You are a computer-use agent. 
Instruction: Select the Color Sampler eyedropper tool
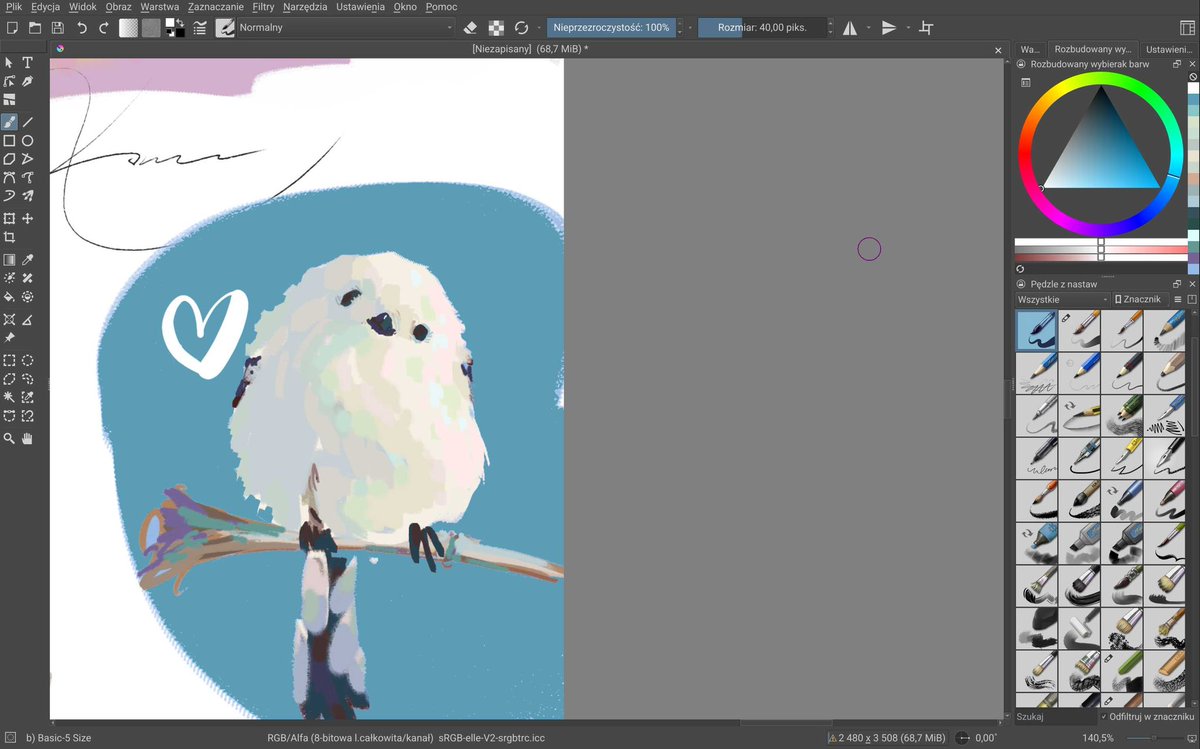28,260
